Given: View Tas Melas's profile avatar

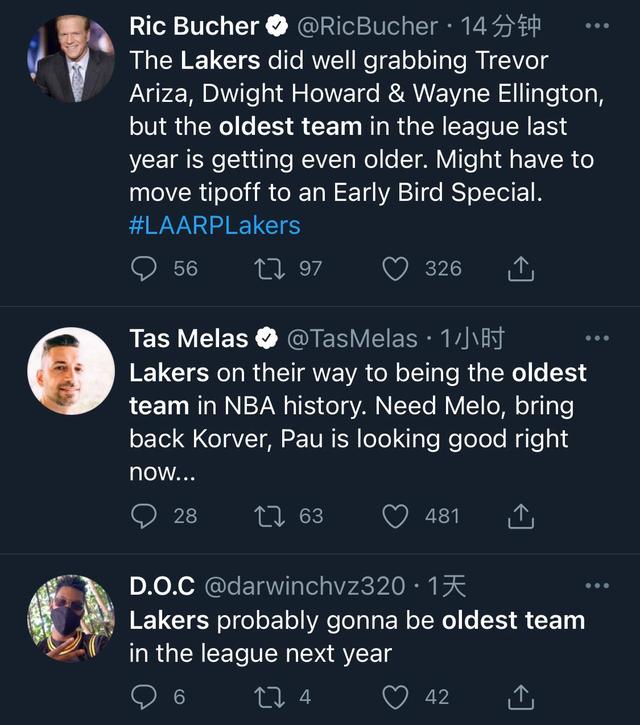Looking at the screenshot, I should (x=70, y=372).
